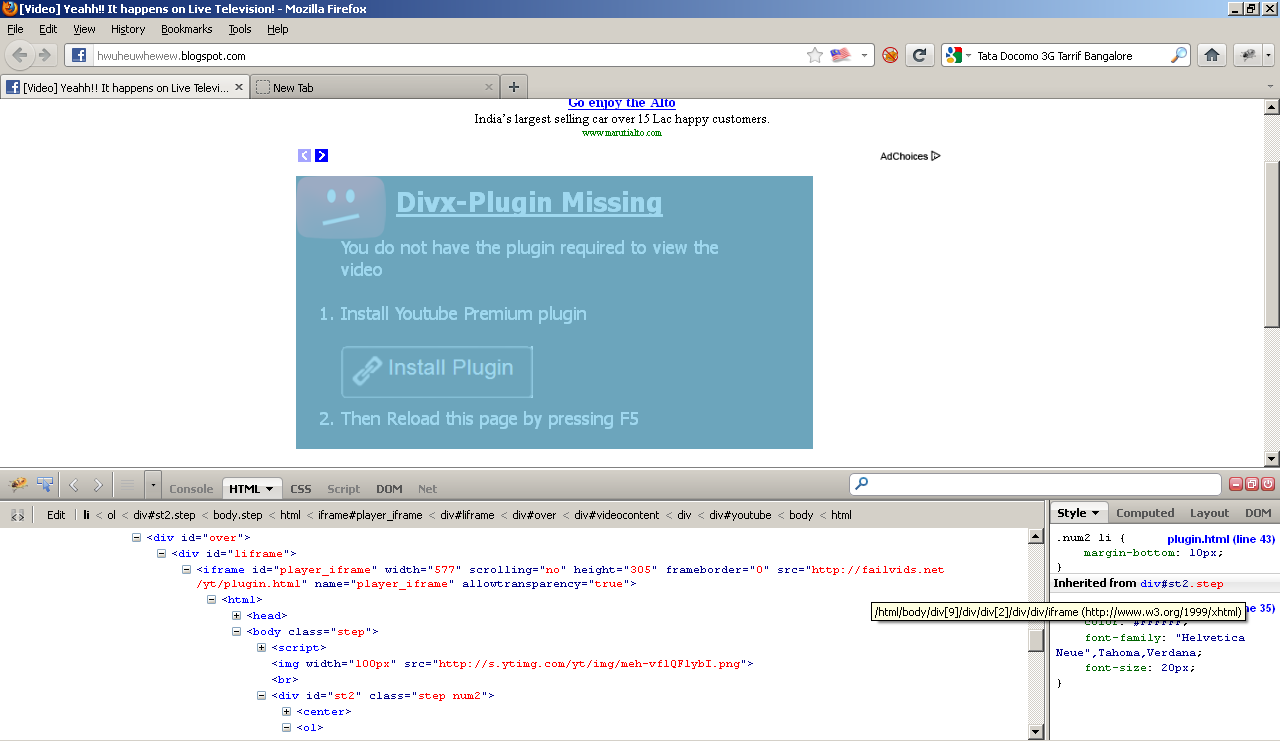
Task: Select div#youtube in the breadcrumb path
Action: 740,515
